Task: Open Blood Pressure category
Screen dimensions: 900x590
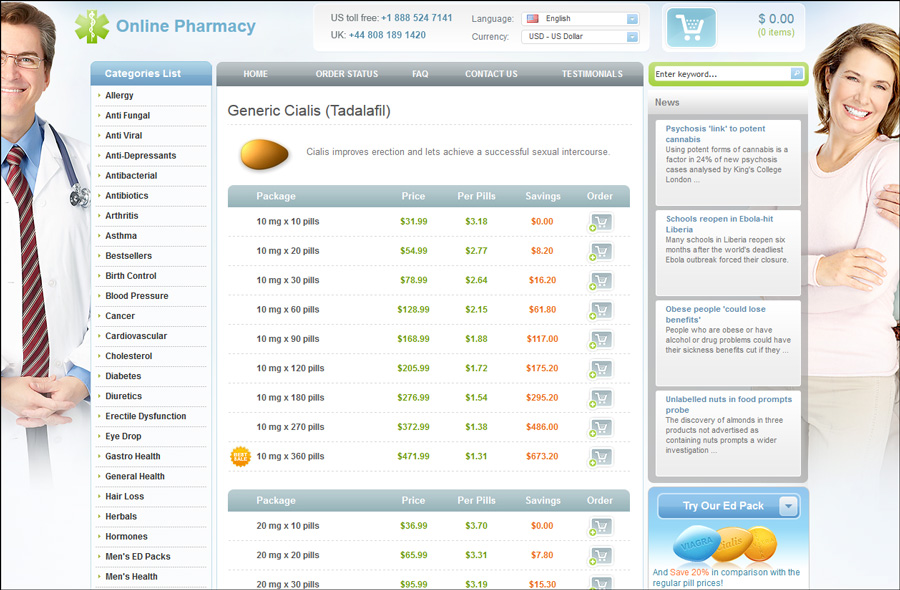Action: tap(137, 296)
